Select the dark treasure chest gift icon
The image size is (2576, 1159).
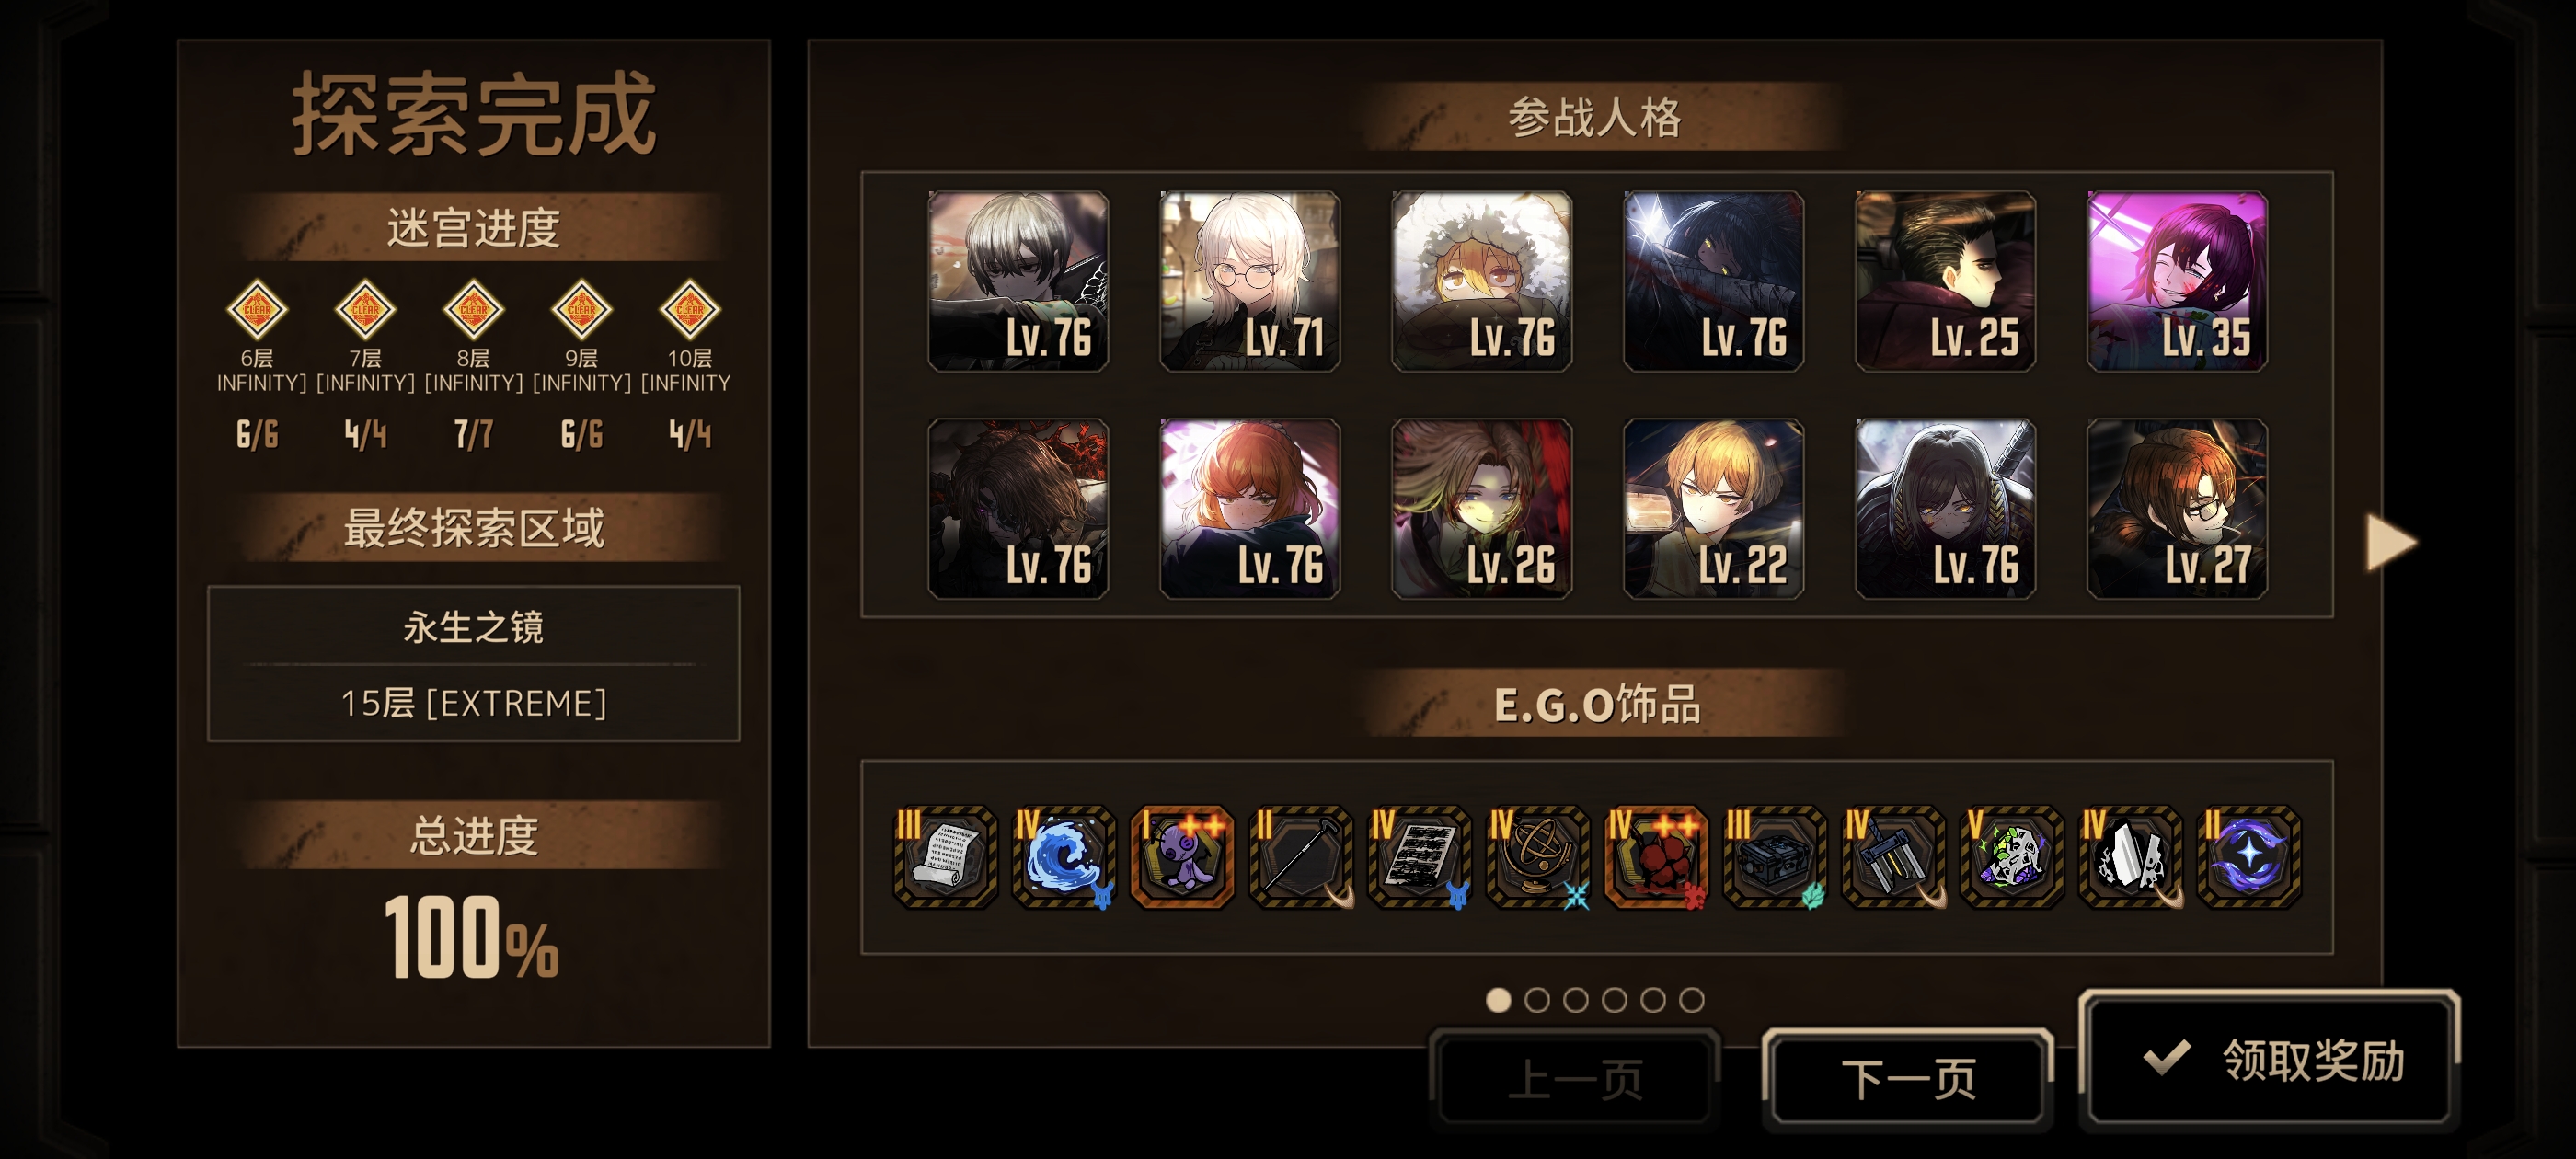pos(1775,857)
